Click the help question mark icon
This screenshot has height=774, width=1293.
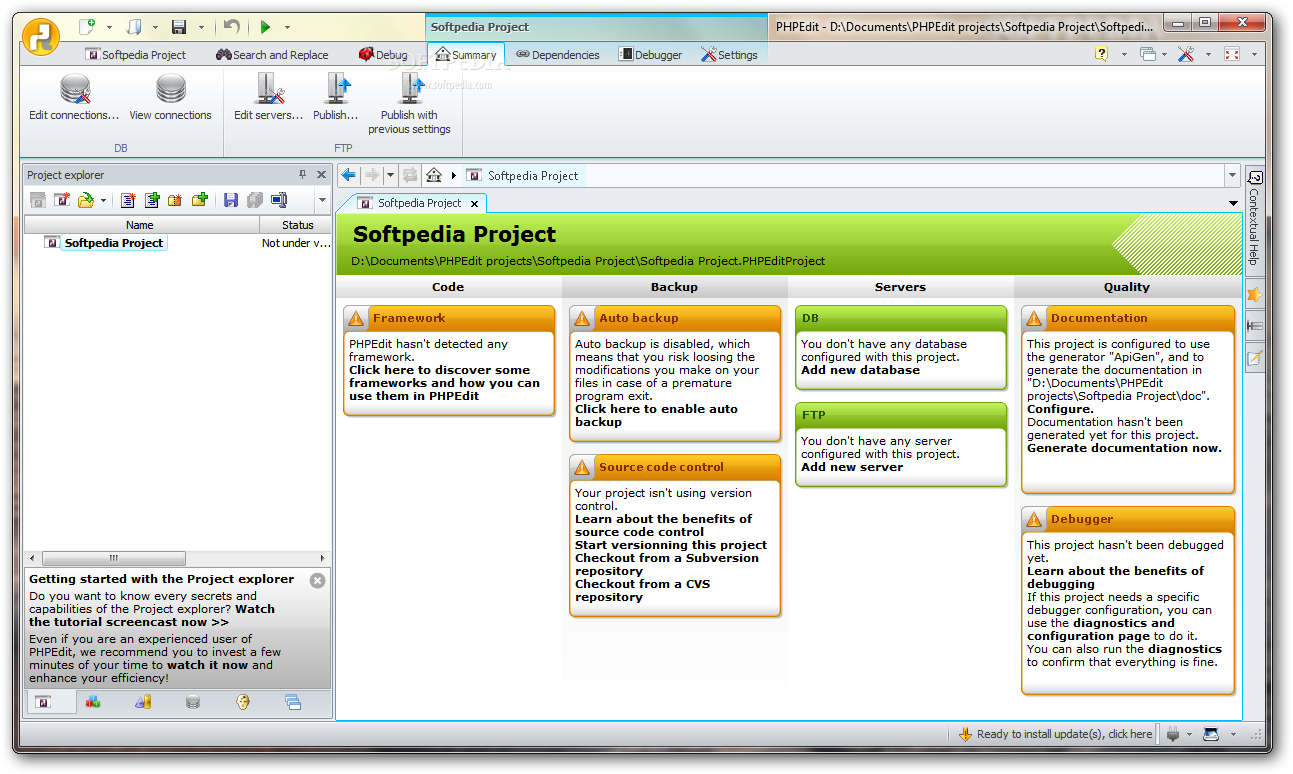coord(1102,54)
